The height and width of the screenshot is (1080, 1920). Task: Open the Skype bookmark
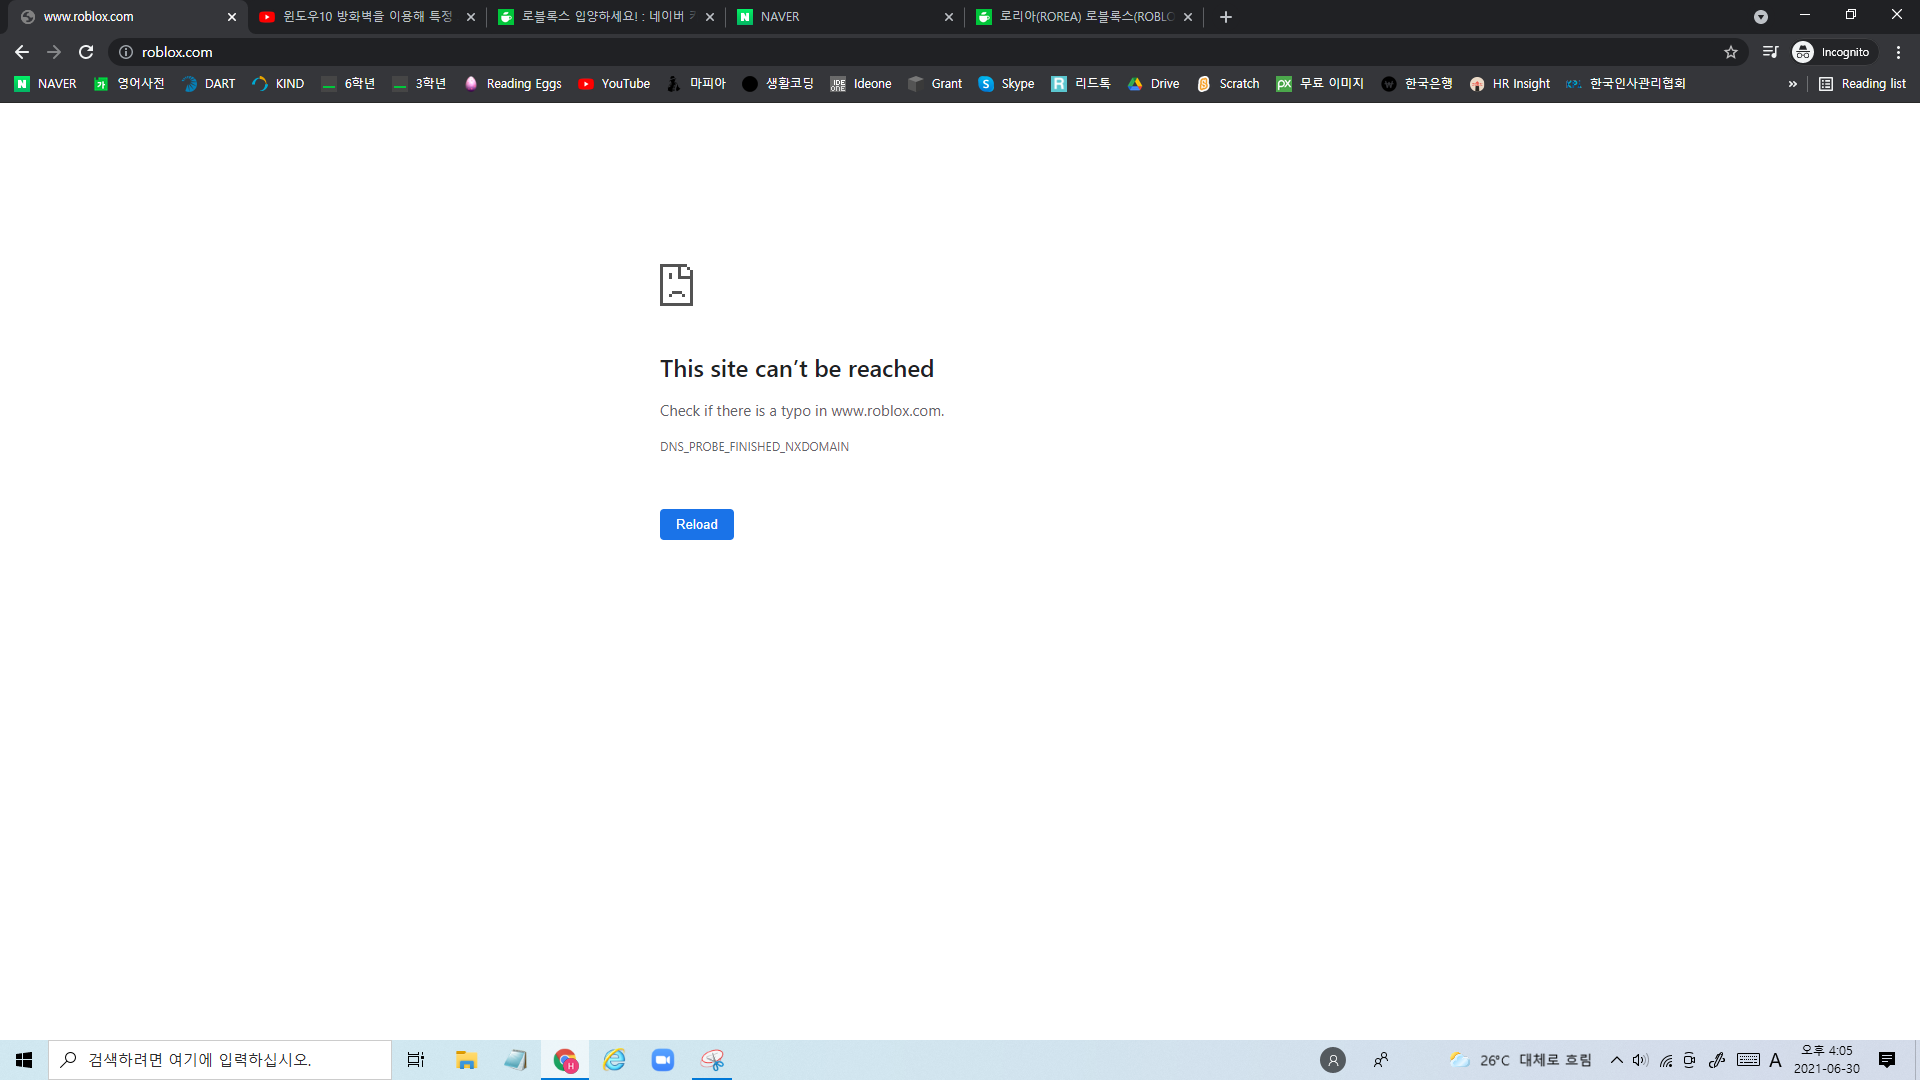[1006, 84]
